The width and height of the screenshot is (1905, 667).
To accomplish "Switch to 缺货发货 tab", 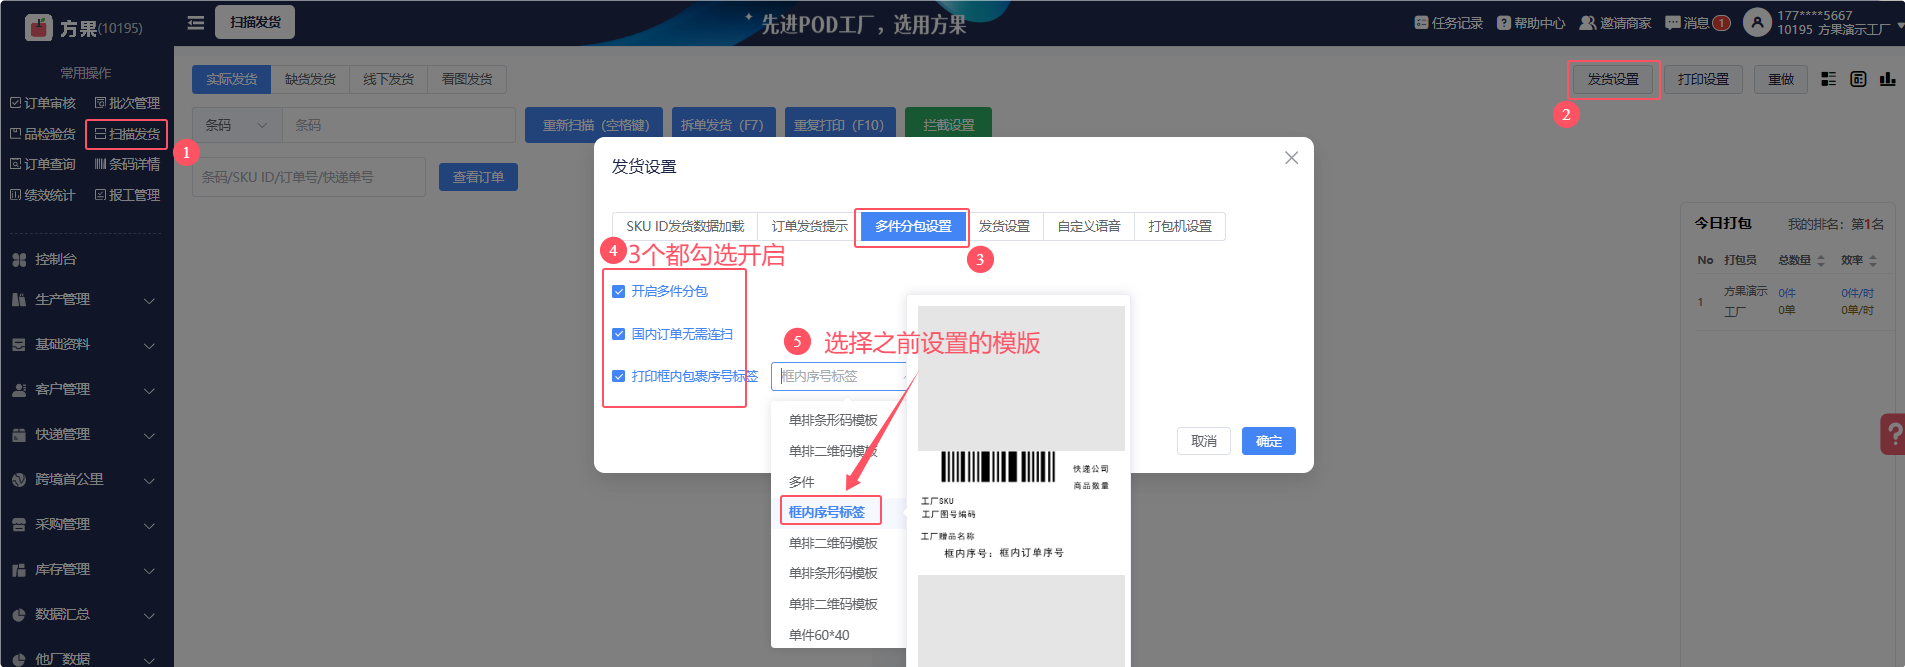I will point(310,79).
